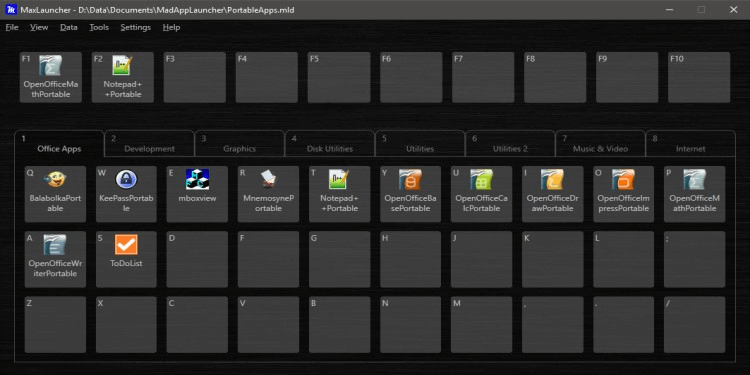Switch to the Development tab

coord(149,143)
